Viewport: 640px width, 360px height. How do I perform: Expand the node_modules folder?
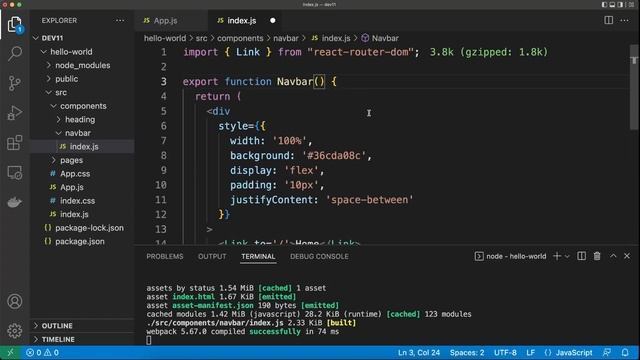(x=82, y=65)
